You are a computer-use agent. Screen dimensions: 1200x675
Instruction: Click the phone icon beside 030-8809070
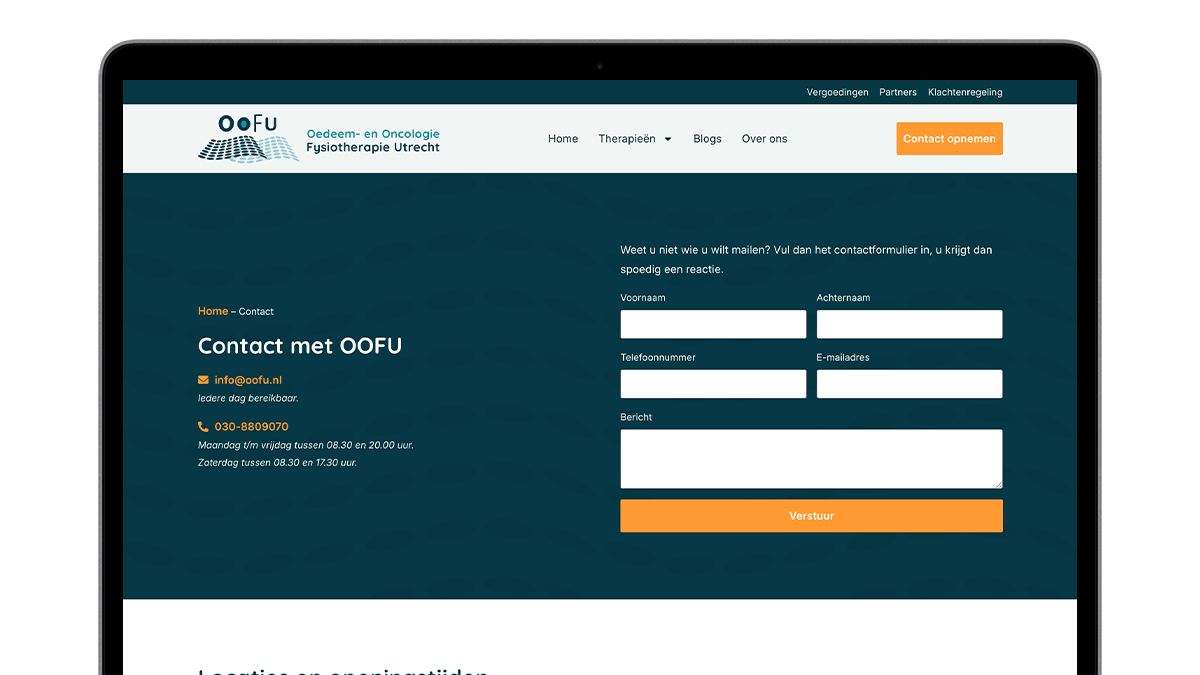pyautogui.click(x=203, y=427)
